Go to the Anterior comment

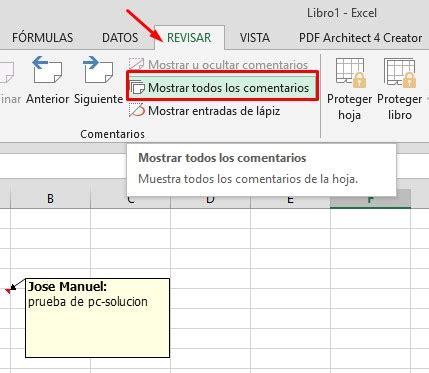coord(48,80)
